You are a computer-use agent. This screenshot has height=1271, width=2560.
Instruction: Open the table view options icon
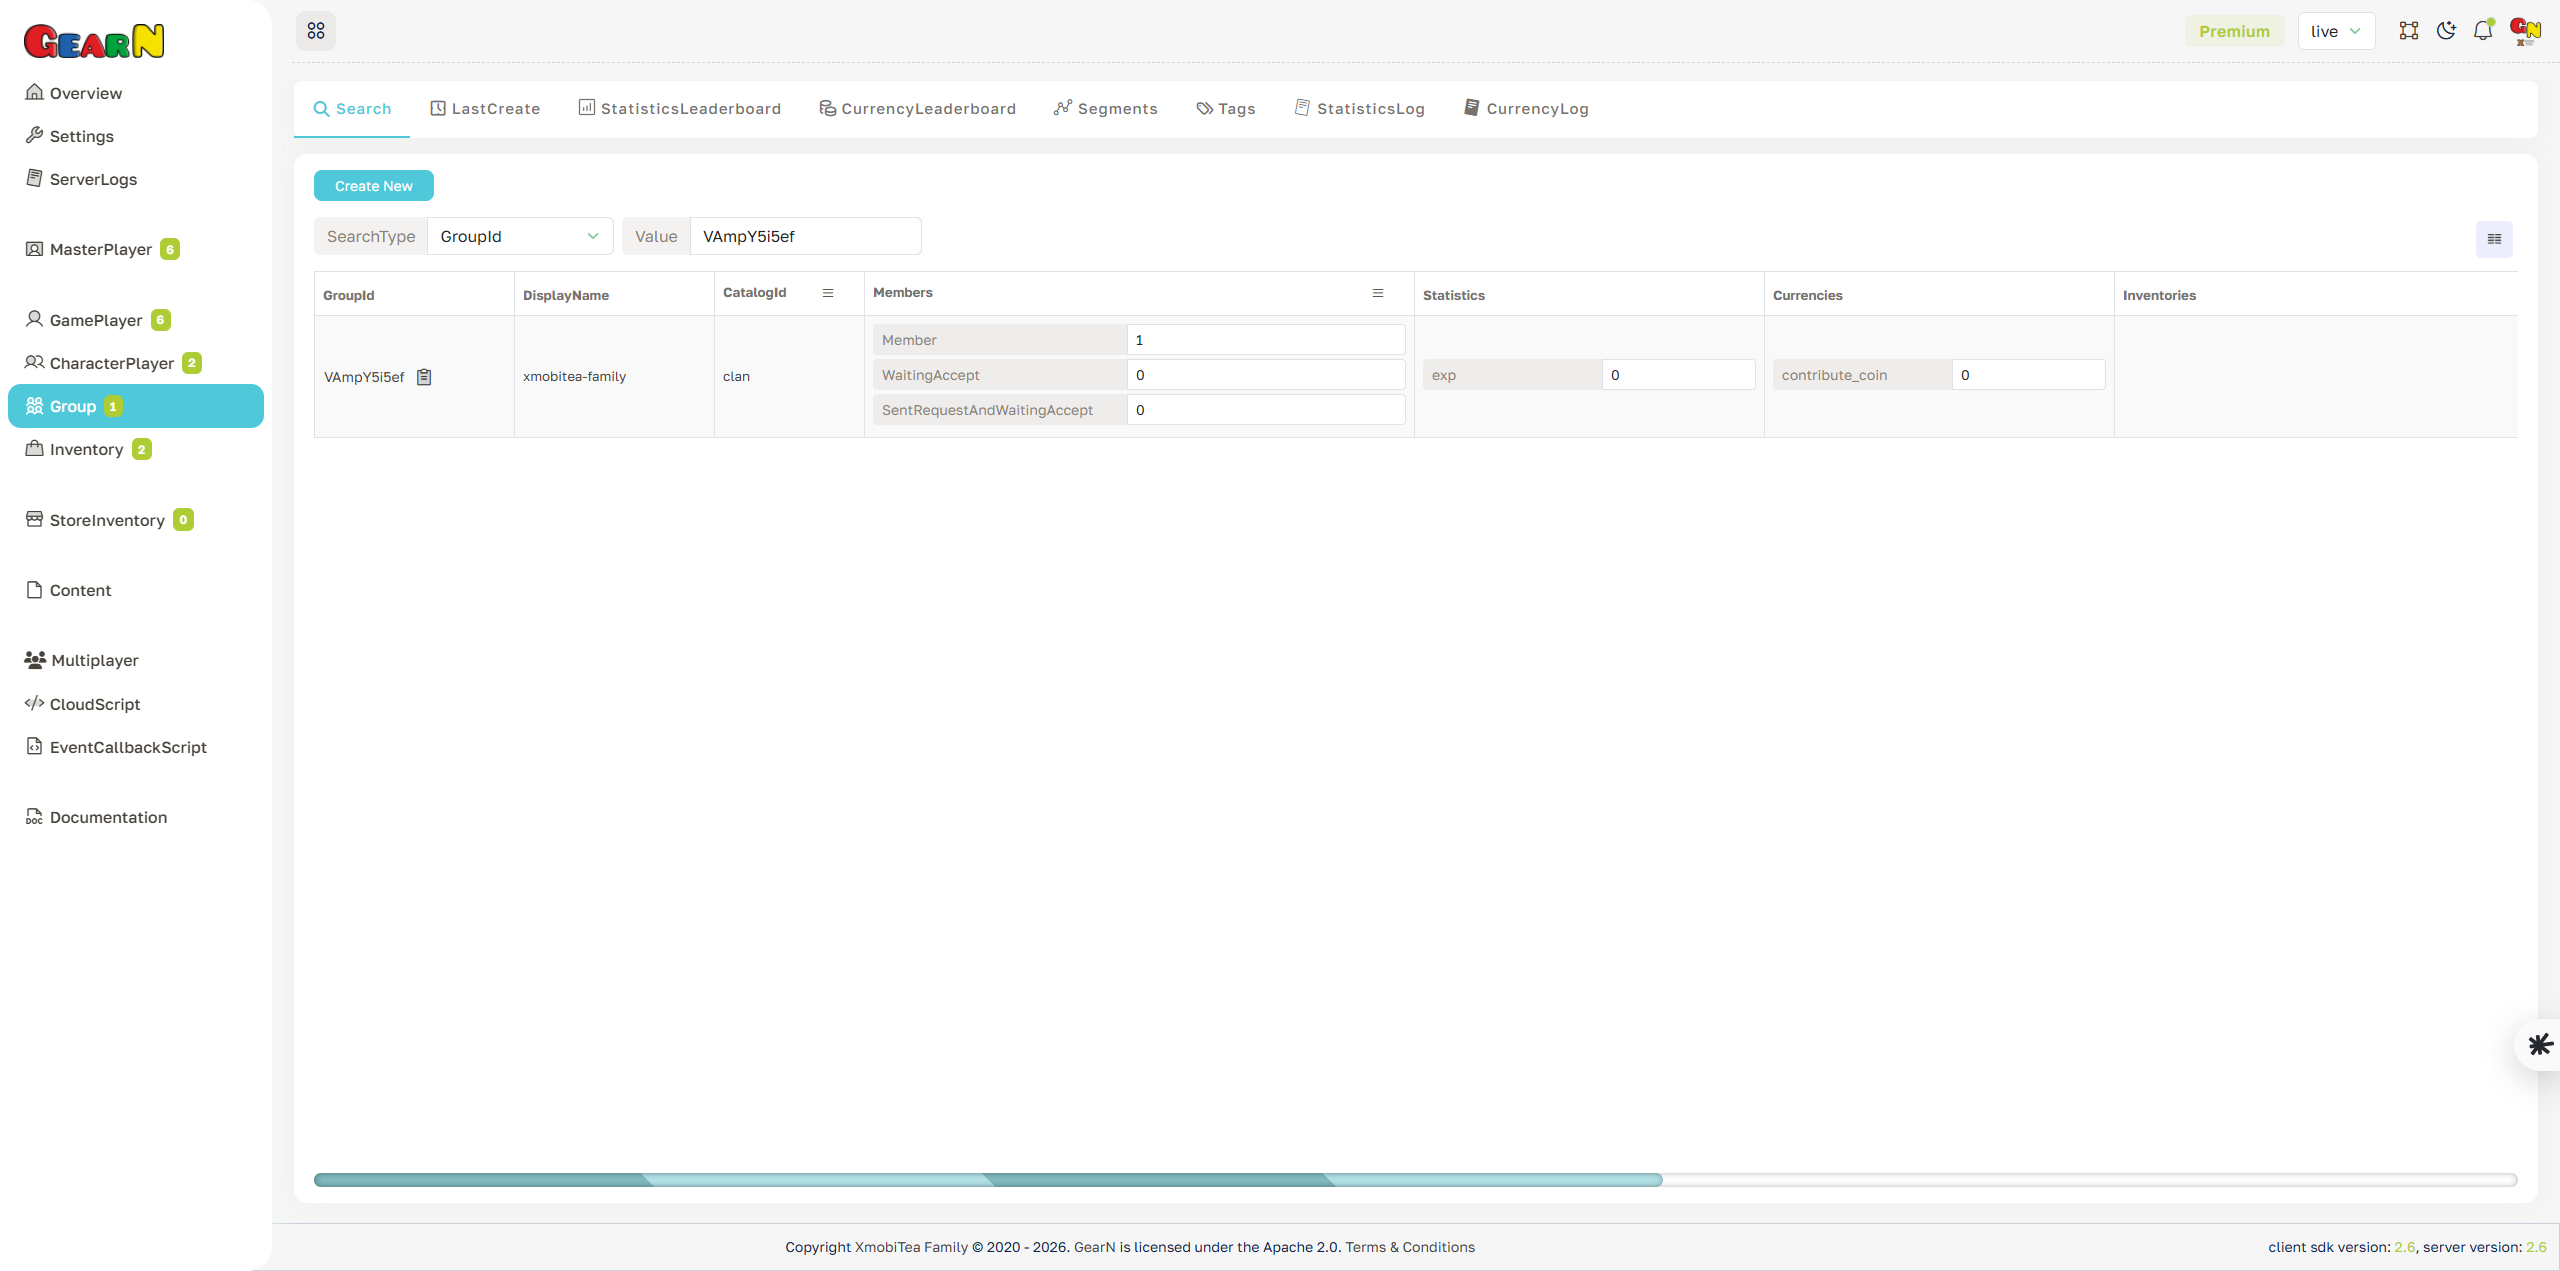[x=2493, y=239]
